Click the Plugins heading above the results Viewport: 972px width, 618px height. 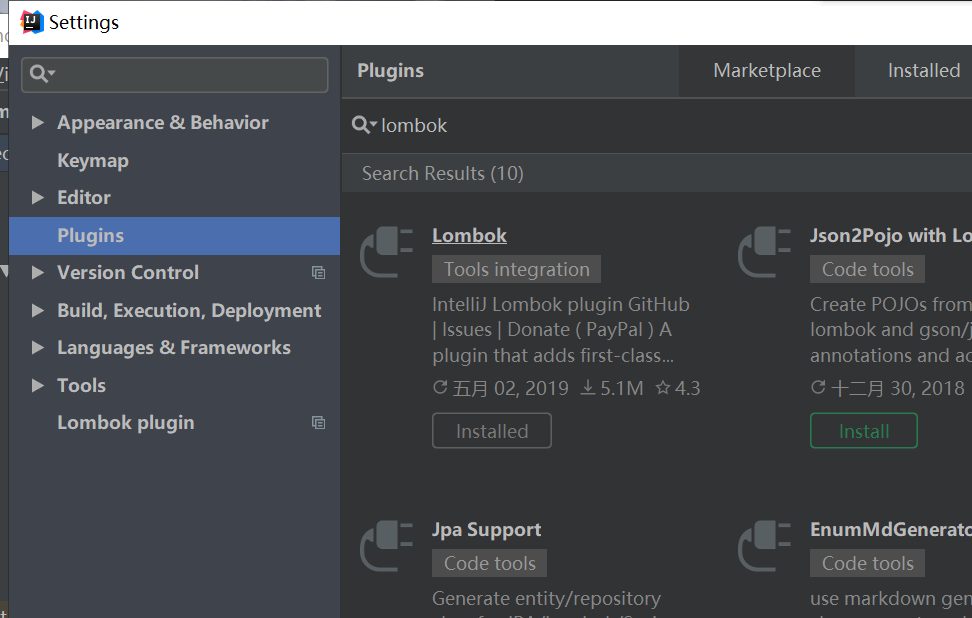click(391, 71)
